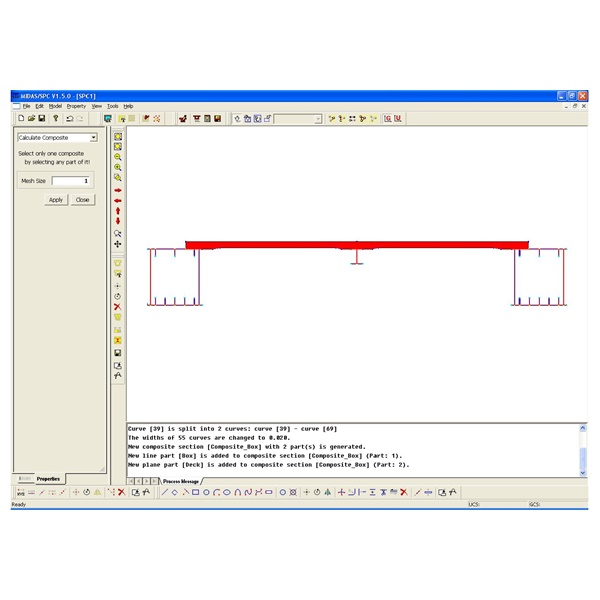Image resolution: width=600 pixels, height=600 pixels.
Task: Click the blue monitor display icon in top toolbar
Action: [x=108, y=119]
